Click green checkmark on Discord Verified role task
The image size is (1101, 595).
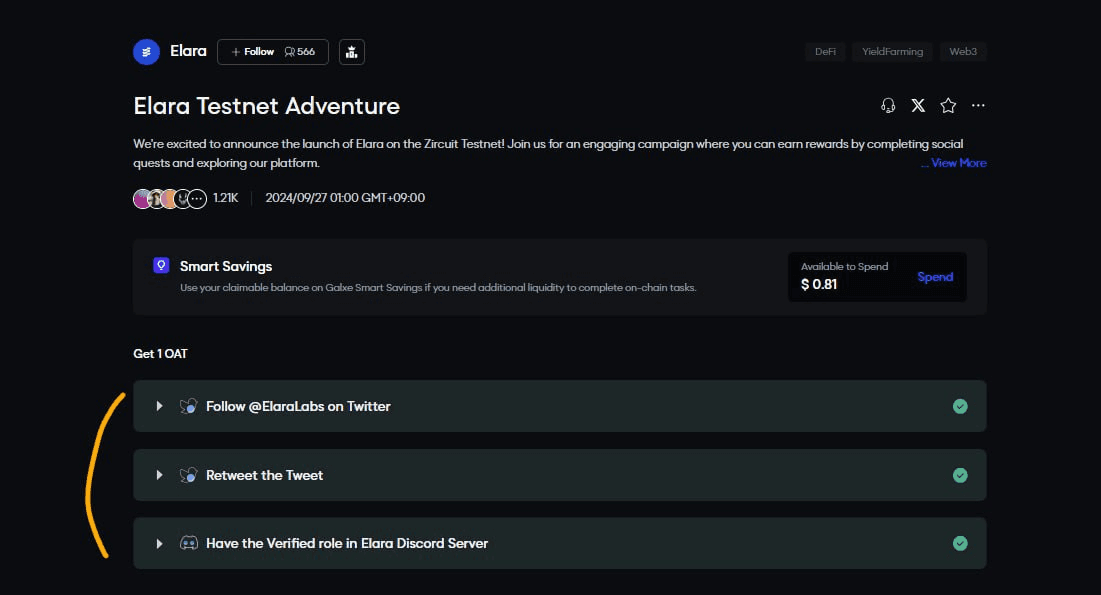[960, 543]
